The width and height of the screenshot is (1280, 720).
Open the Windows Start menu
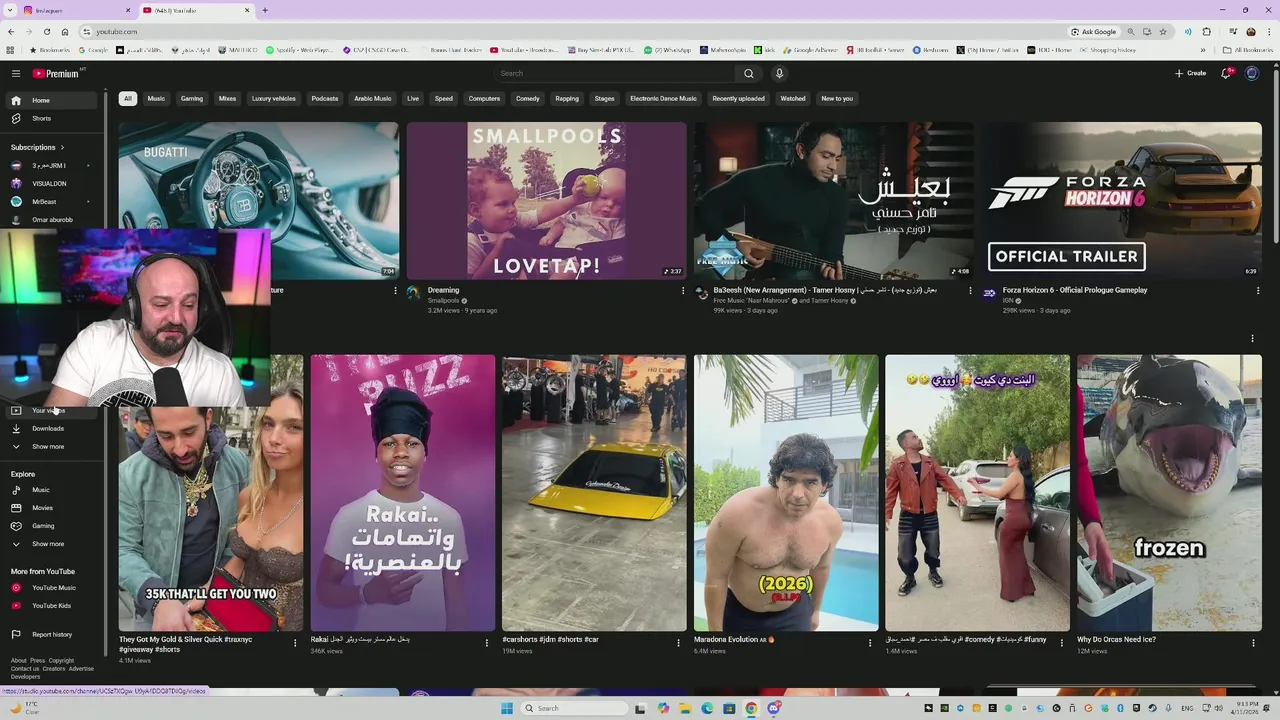click(507, 708)
